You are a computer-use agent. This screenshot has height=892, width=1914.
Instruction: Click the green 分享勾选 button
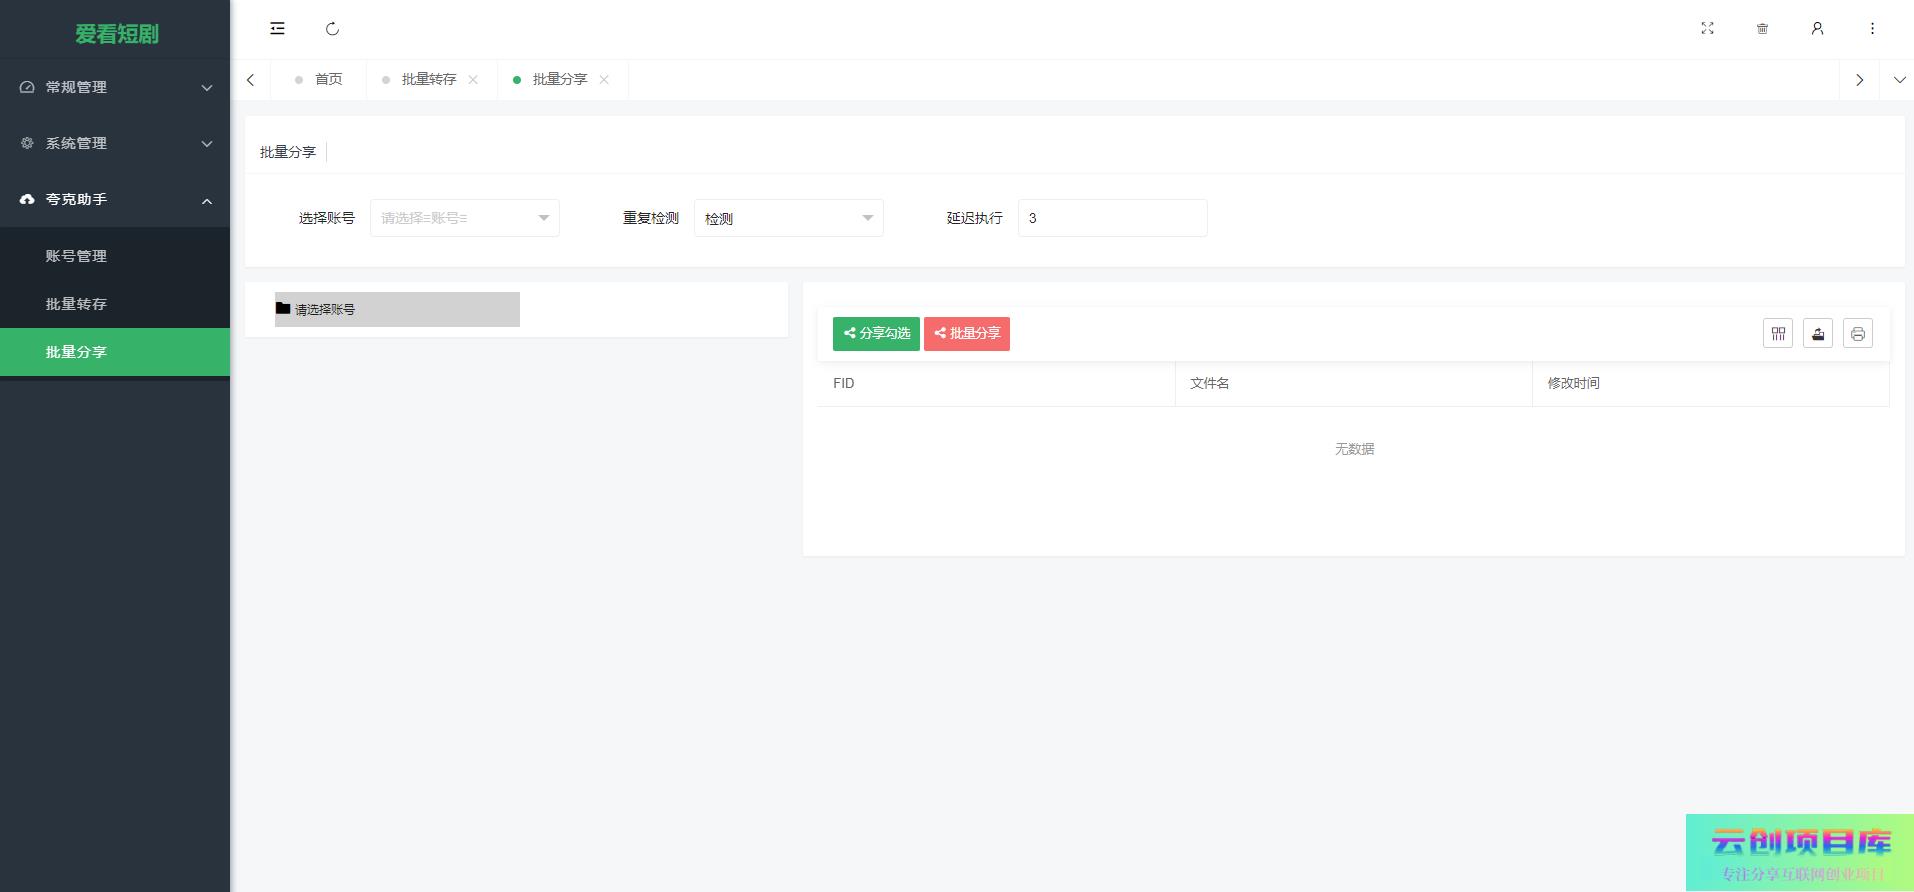point(876,334)
